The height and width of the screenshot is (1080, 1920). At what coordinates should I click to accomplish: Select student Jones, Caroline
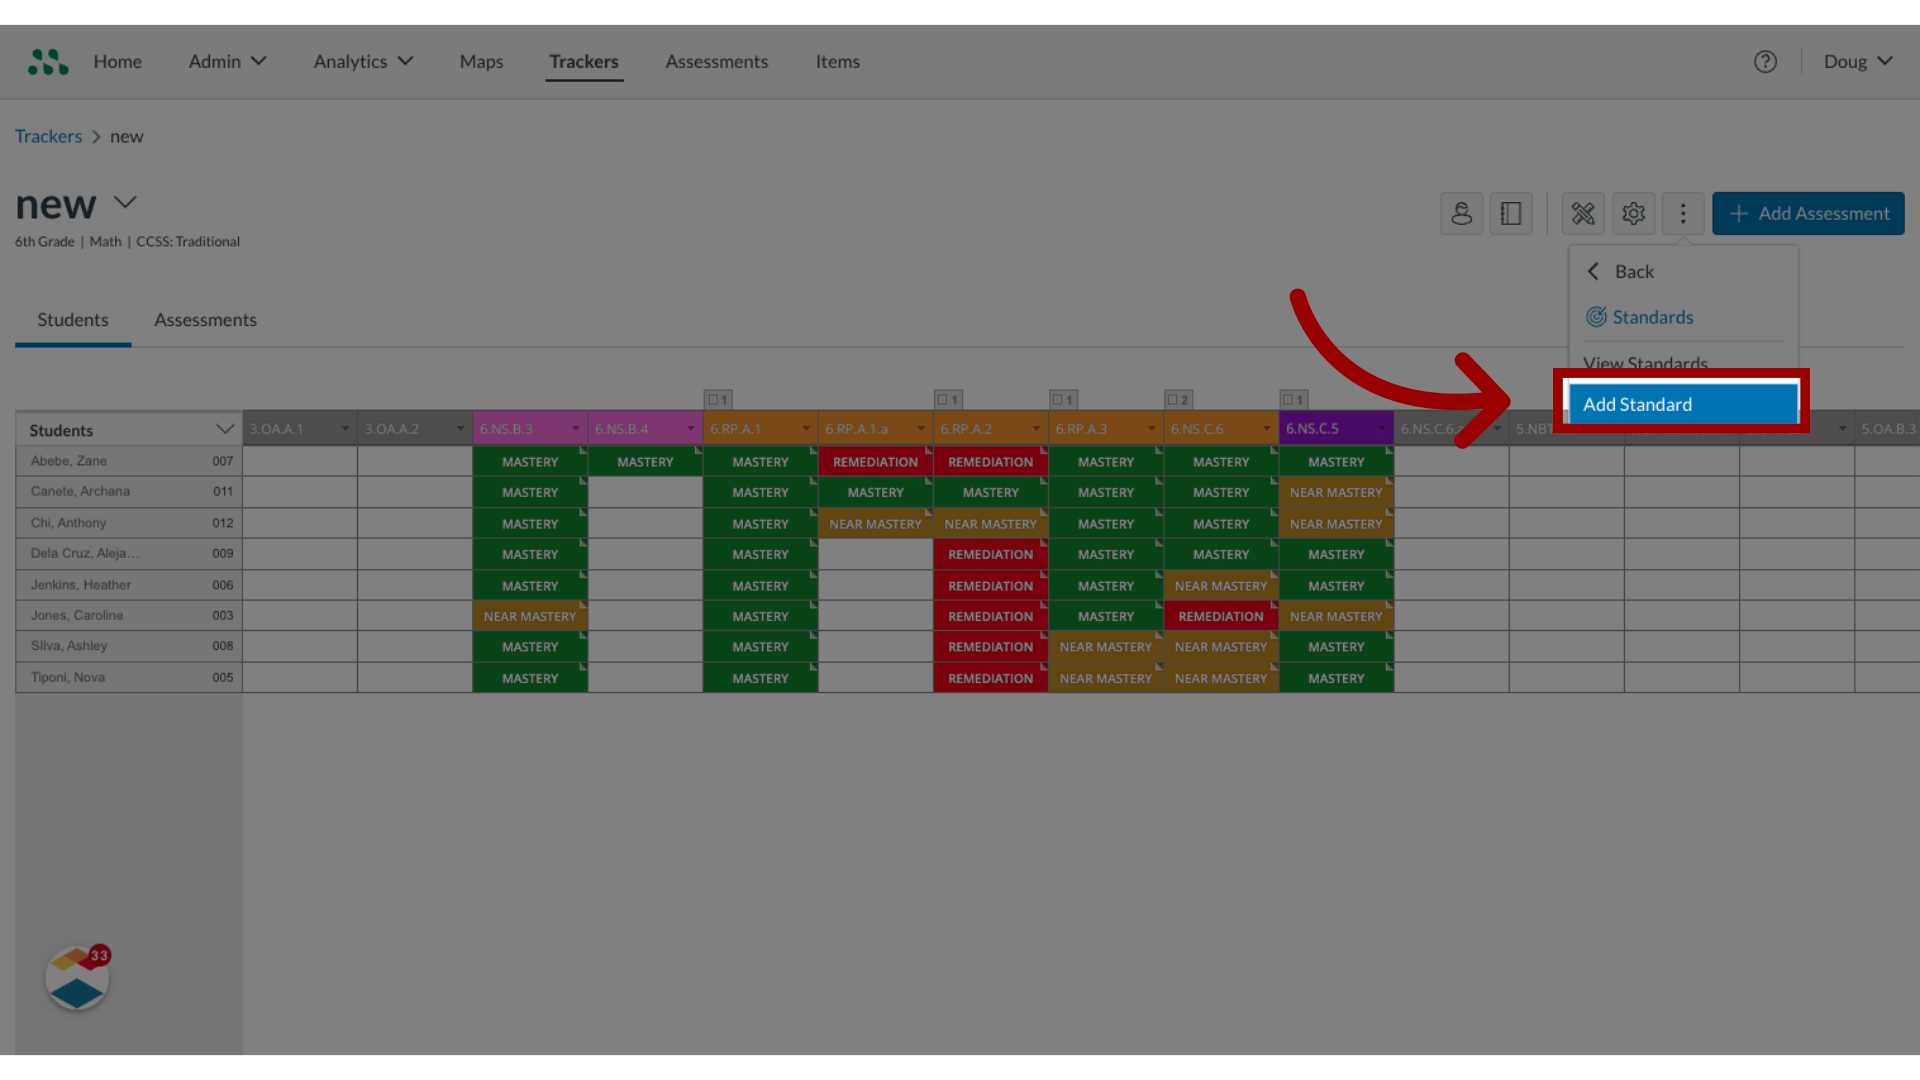point(77,615)
